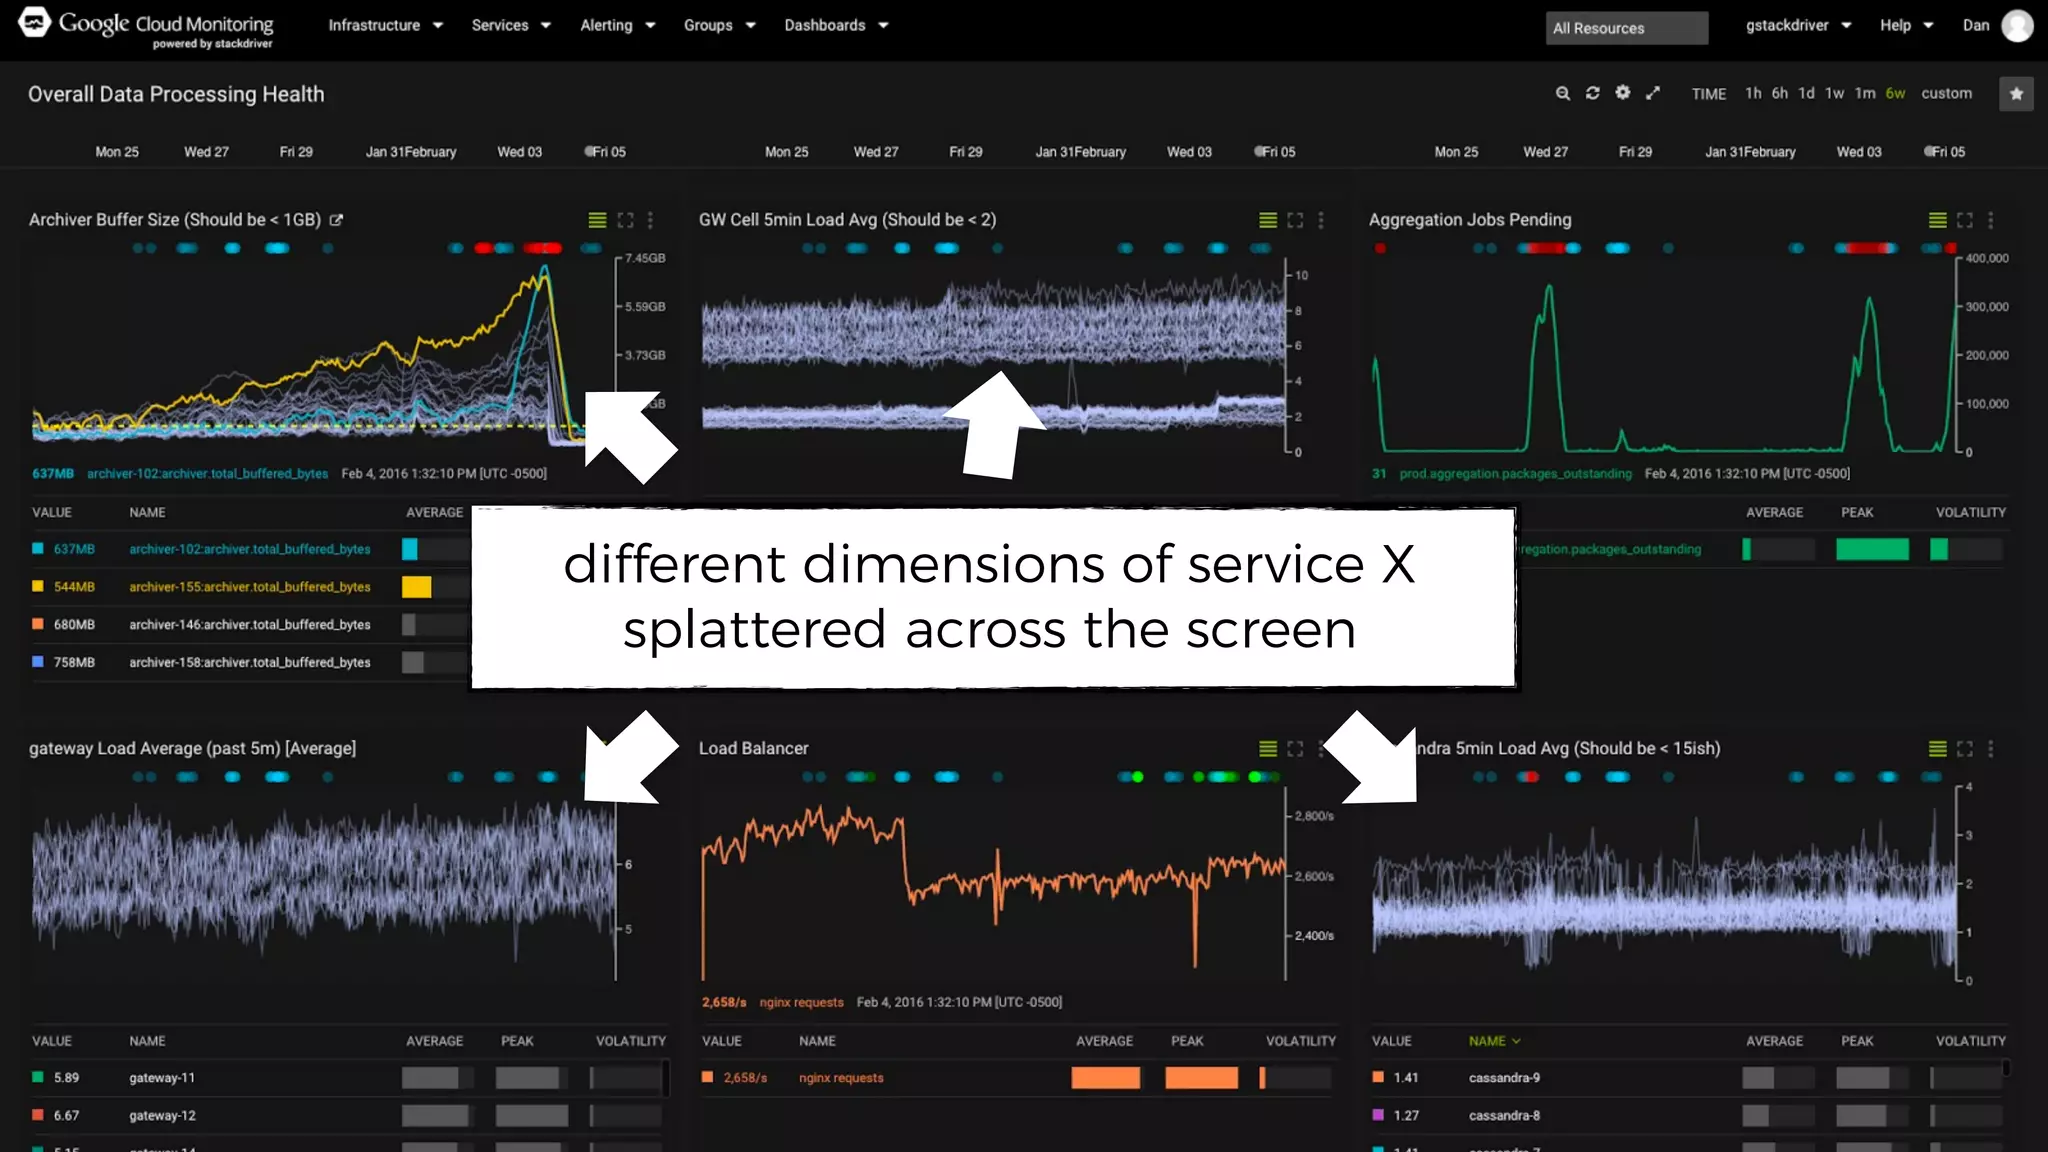Choose the custom time range
This screenshot has height=1152, width=2048.
pos(1946,93)
